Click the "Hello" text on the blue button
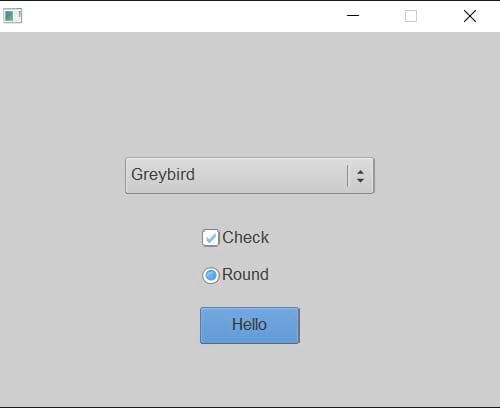This screenshot has height=408, width=500. point(249,324)
